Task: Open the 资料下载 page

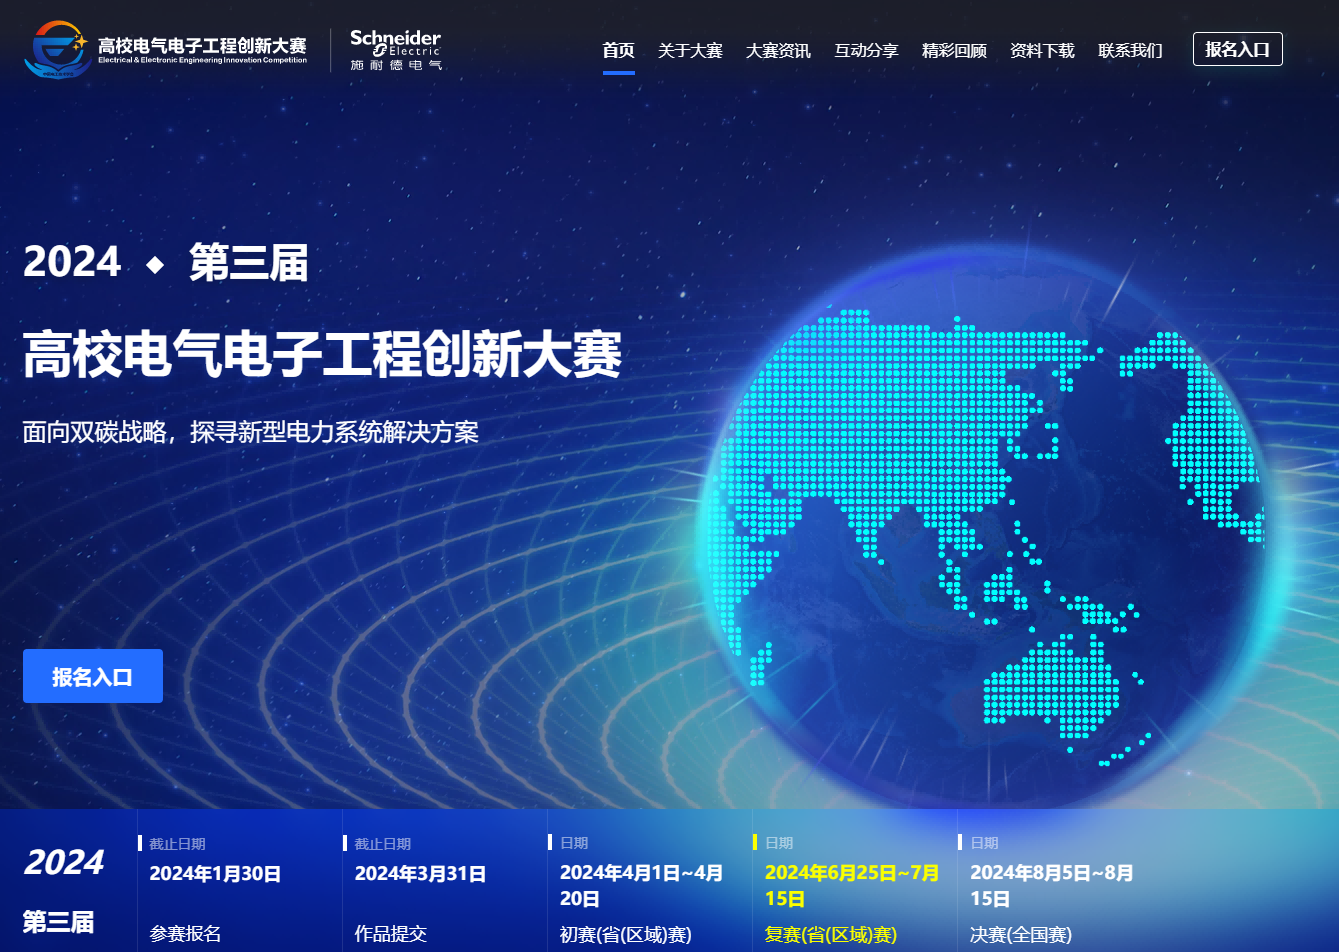Action: tap(1040, 50)
